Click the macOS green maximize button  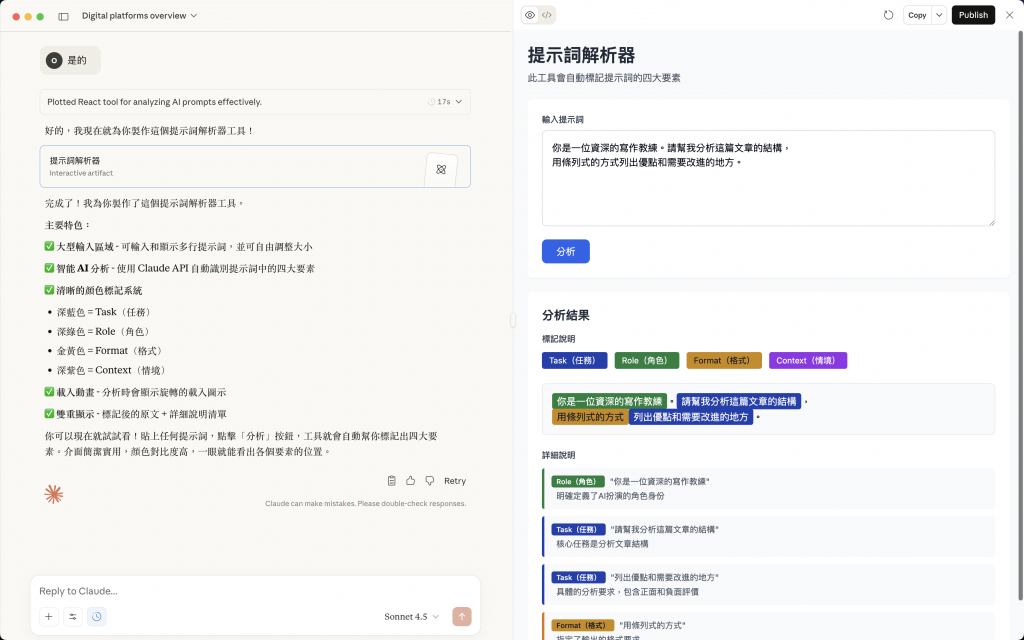point(40,16)
